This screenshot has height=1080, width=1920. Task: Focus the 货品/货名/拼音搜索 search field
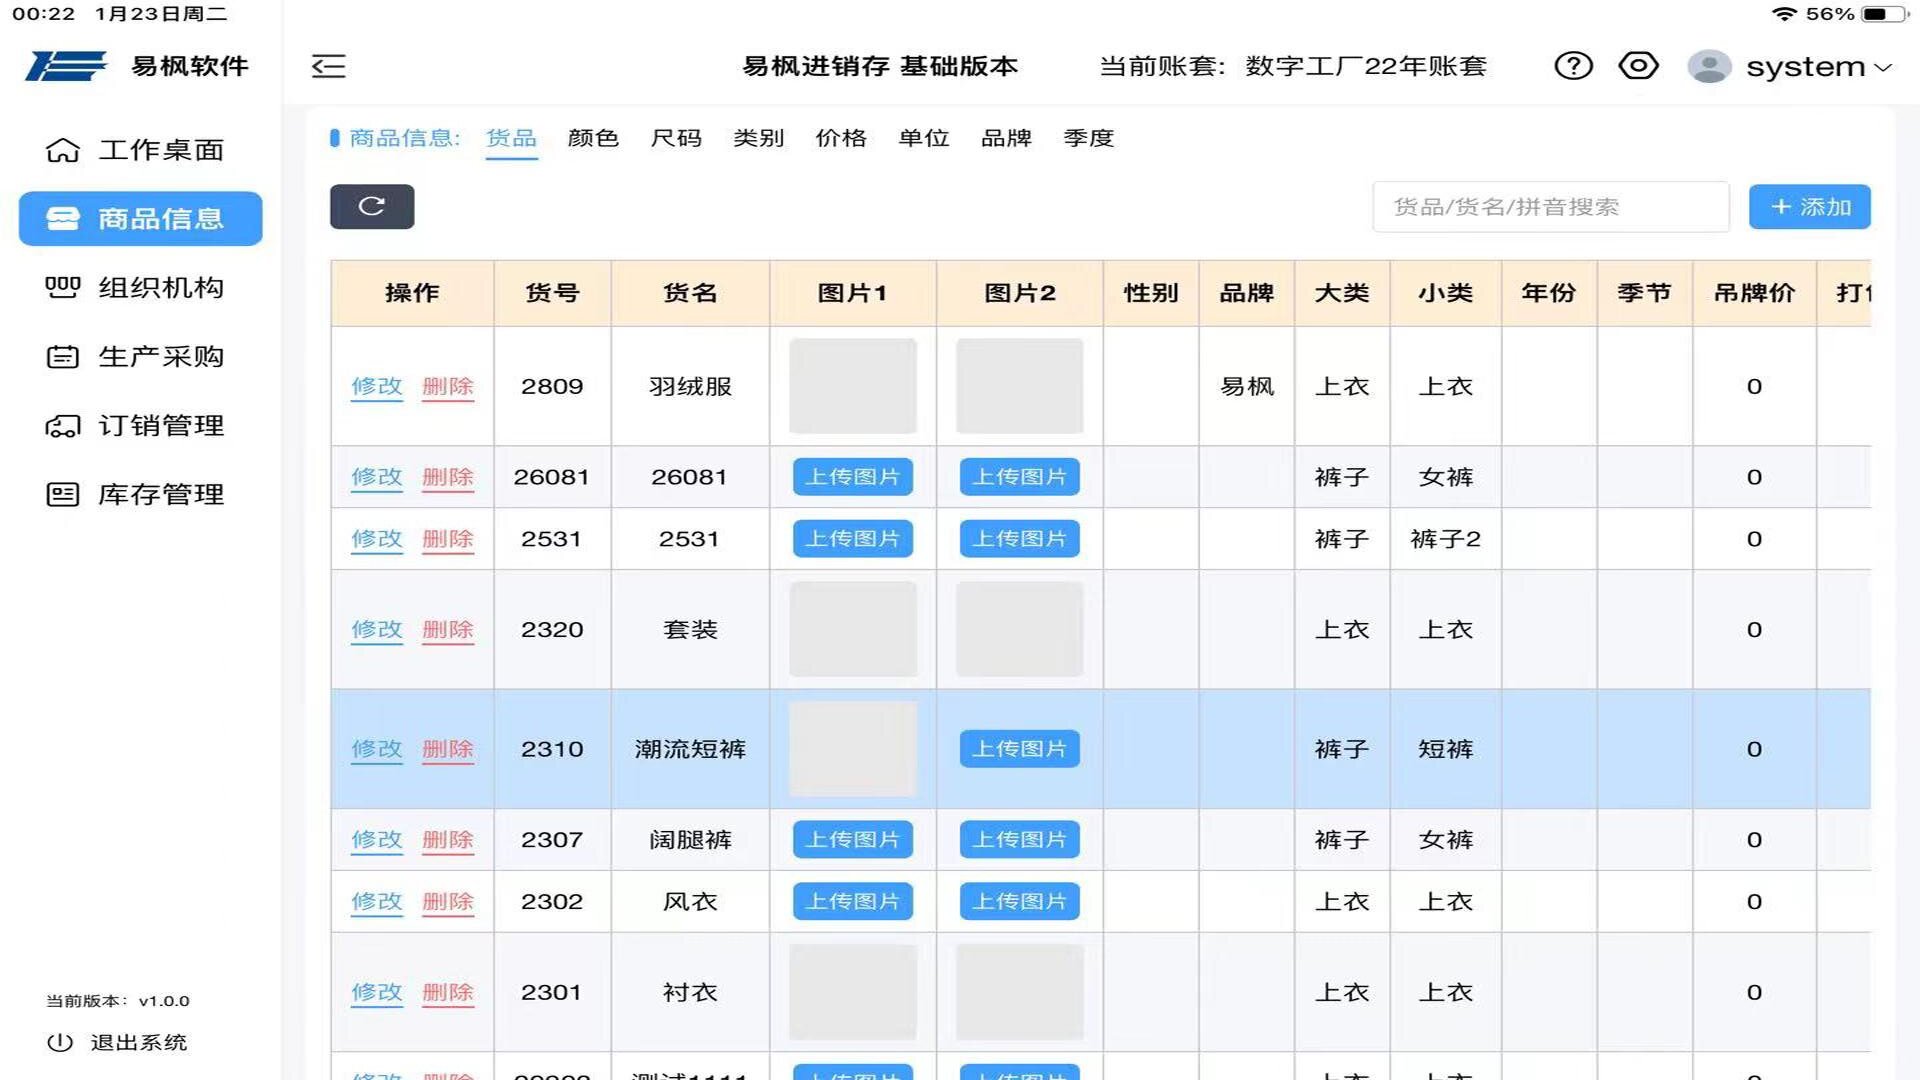click(1550, 207)
